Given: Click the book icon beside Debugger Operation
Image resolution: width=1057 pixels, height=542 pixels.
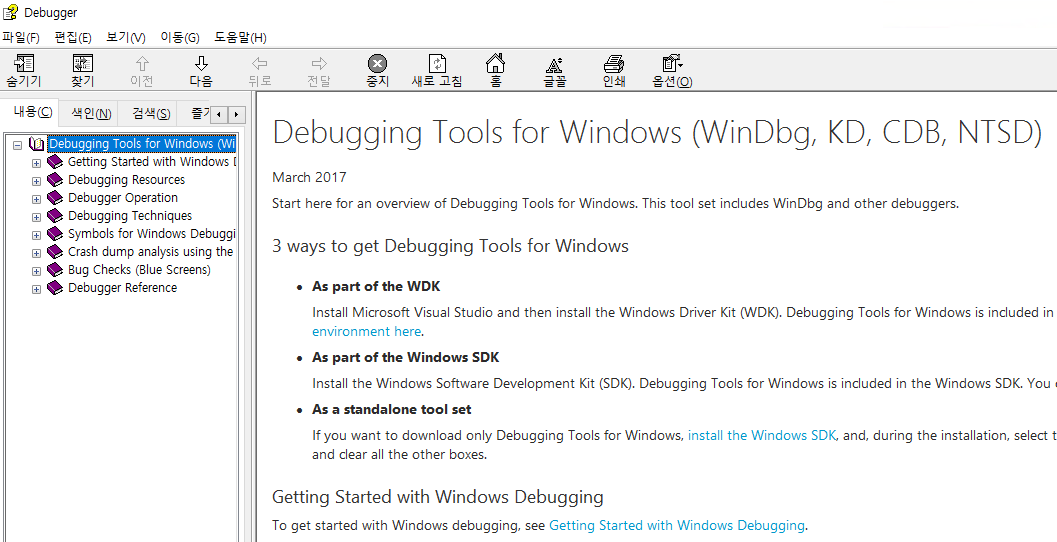Looking at the screenshot, I should [x=55, y=198].
